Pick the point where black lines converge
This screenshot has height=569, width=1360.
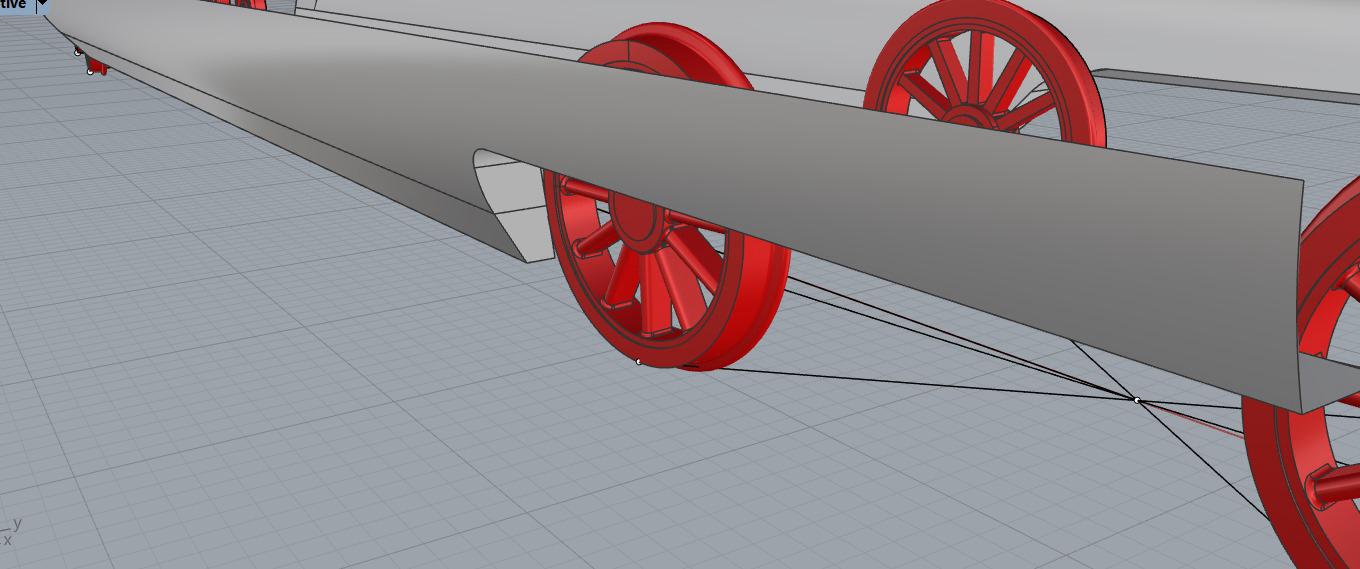click(1137, 400)
